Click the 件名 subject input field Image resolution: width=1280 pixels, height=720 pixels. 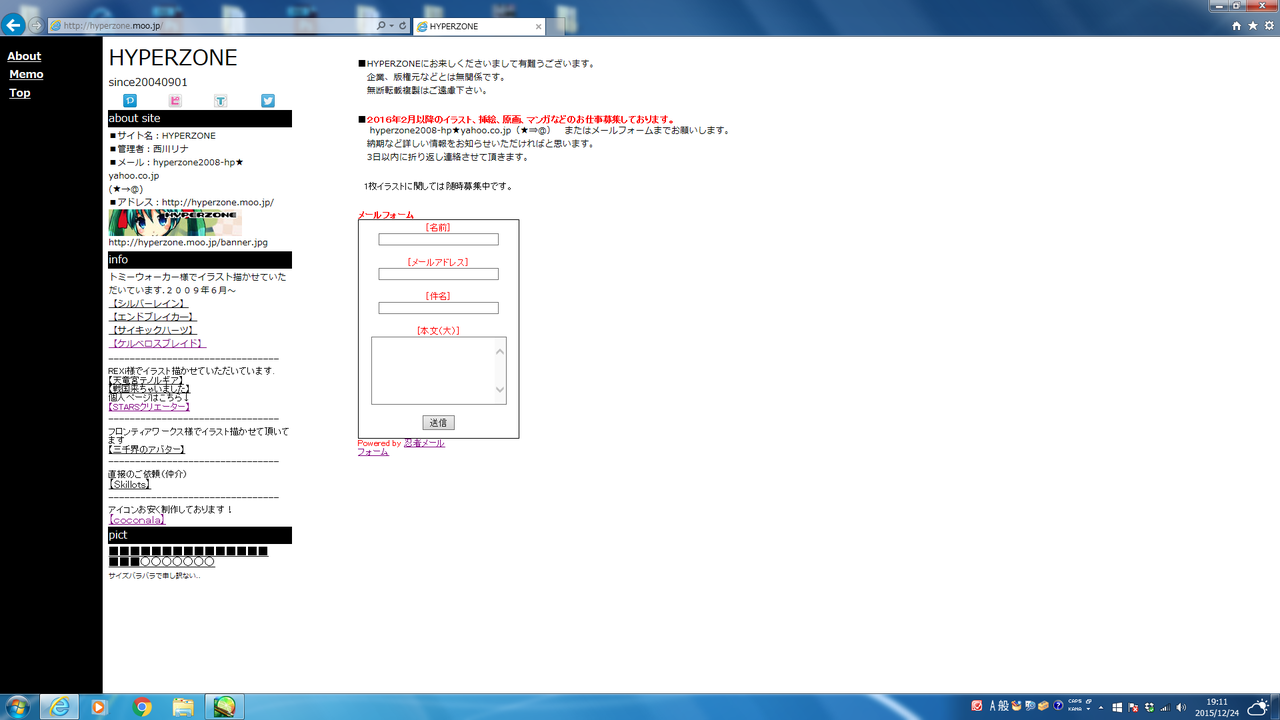438,308
